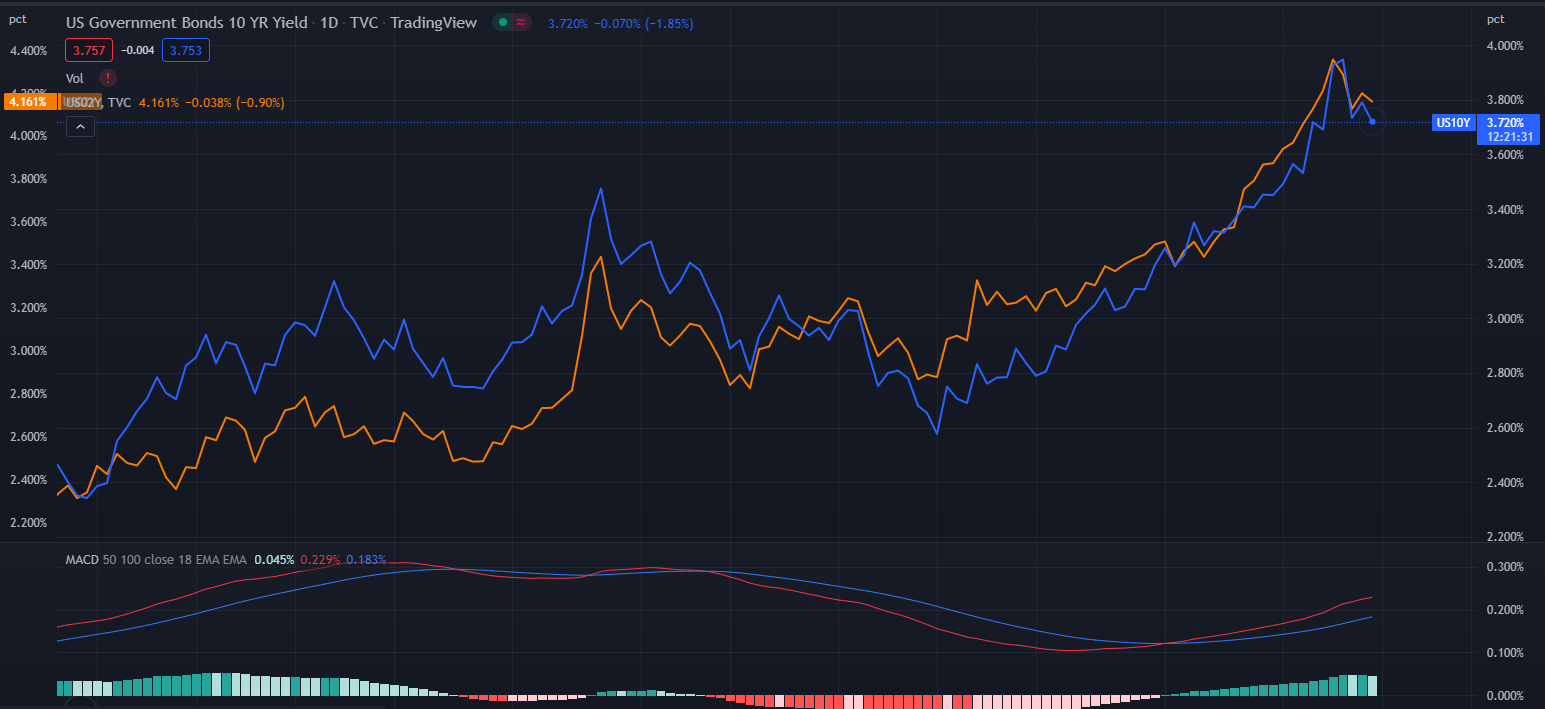Collapse the indicator legend with the chevron button
The image size is (1545, 709).
pyautogui.click(x=80, y=126)
